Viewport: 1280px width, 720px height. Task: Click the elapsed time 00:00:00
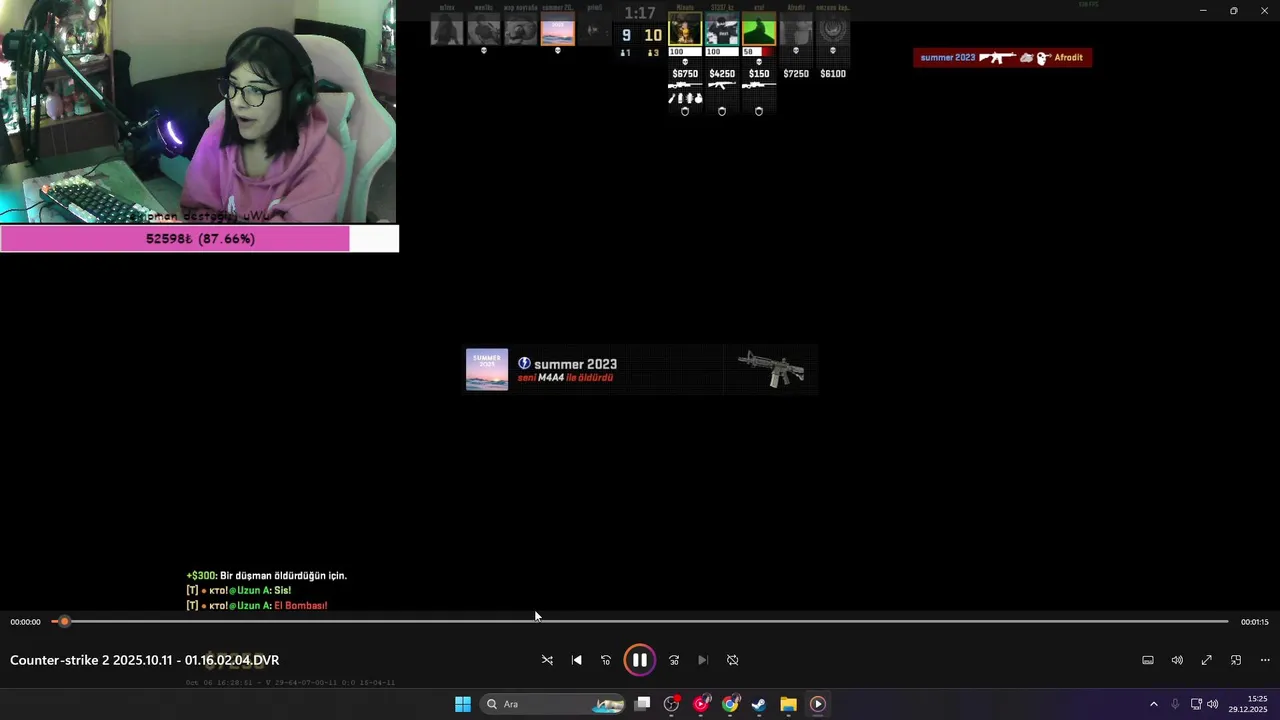26,622
